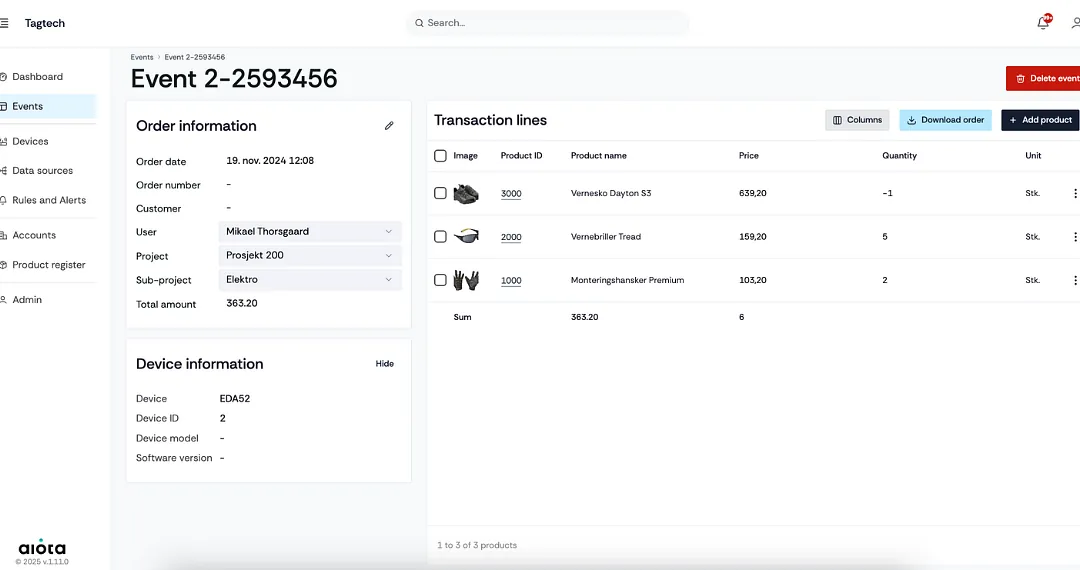Open the Sub-project dropdown Elektro
This screenshot has width=1080, height=570.
pos(310,280)
